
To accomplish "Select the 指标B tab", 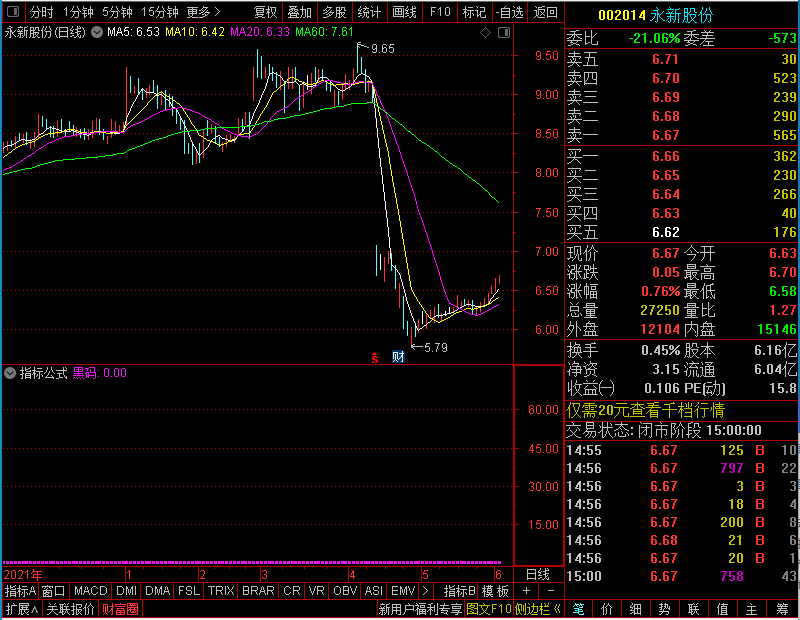I will [x=460, y=591].
